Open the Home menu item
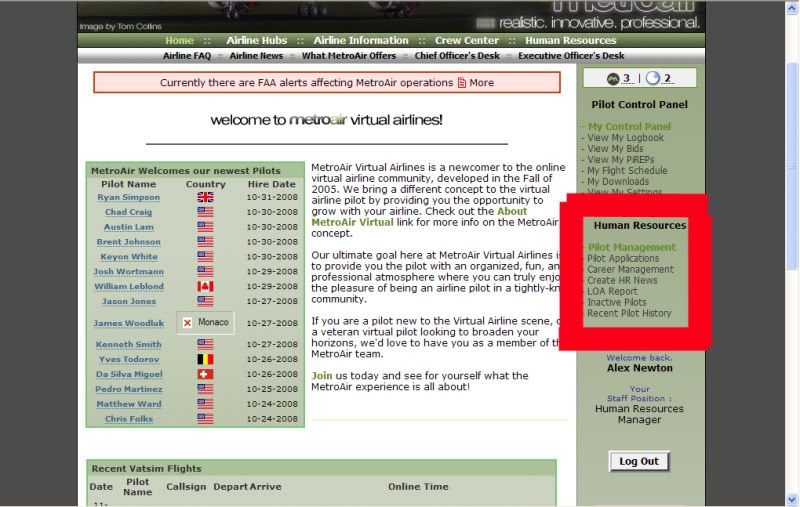The image size is (800, 507). 179,40
